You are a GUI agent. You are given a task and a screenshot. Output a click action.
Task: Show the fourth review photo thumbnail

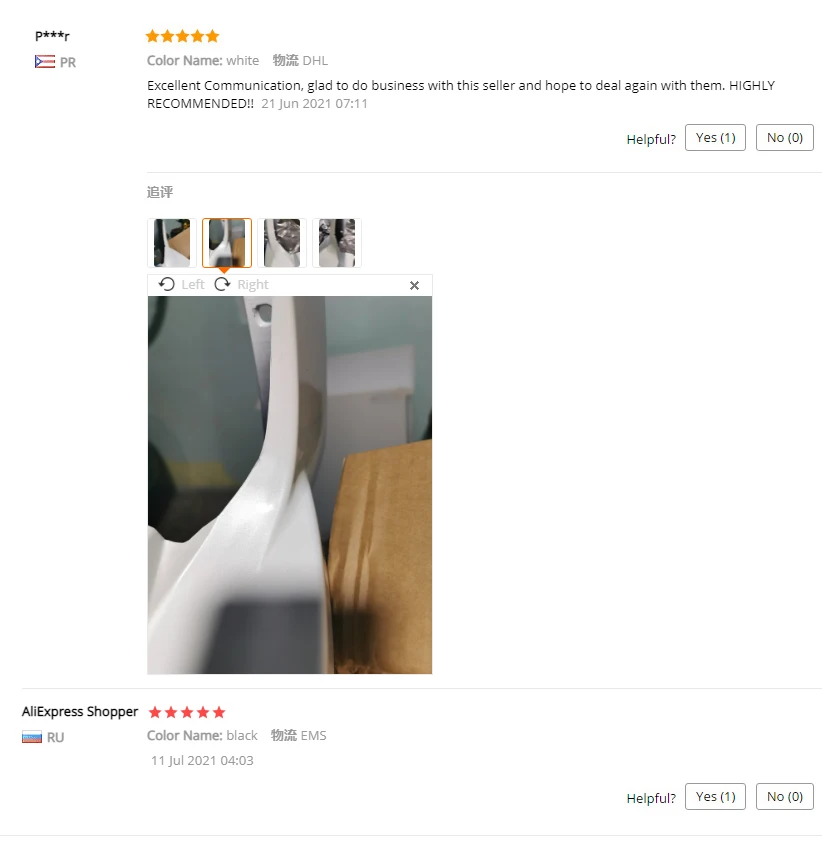point(337,243)
